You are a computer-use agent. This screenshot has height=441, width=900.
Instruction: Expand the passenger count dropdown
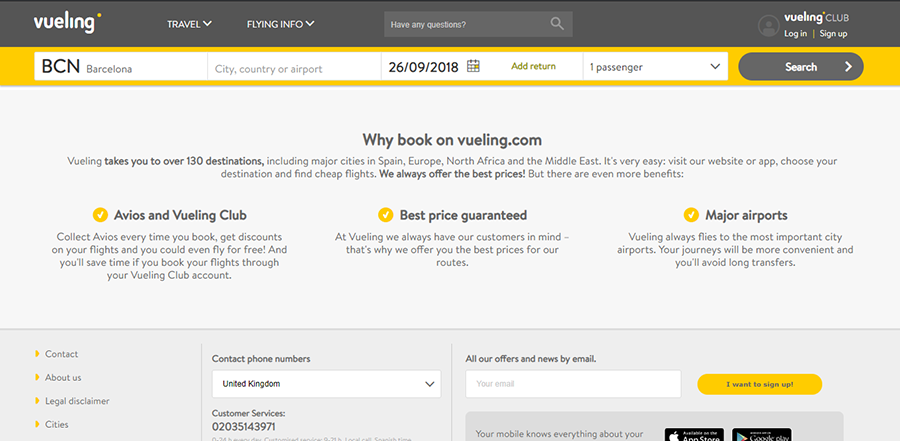tap(655, 67)
